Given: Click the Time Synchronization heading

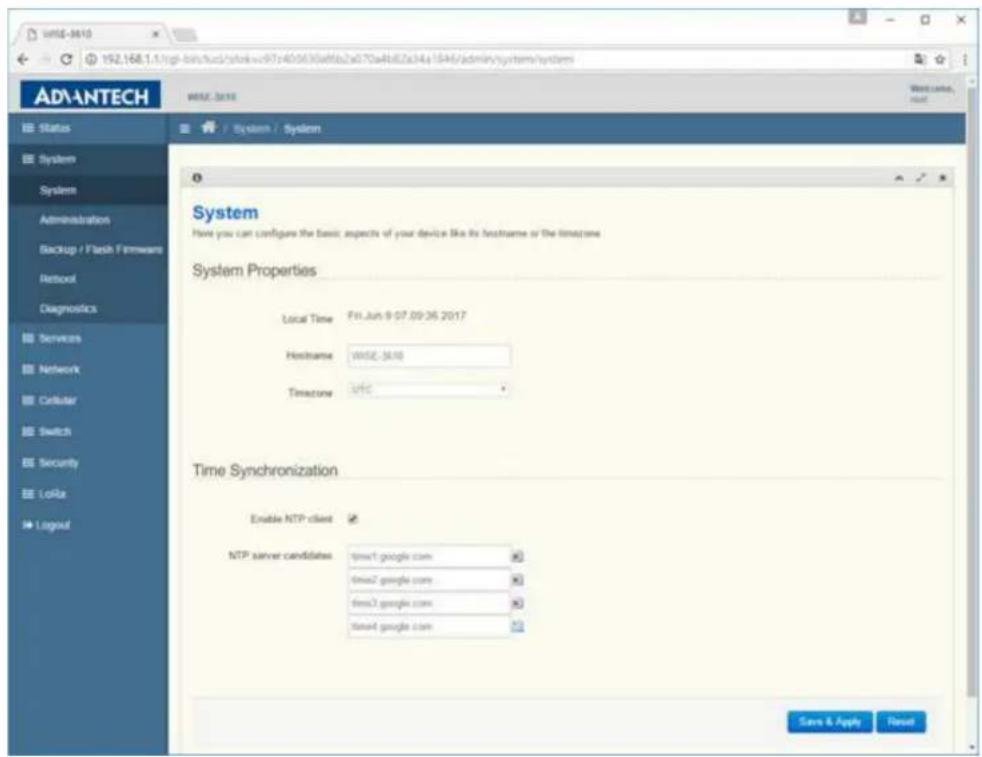Looking at the screenshot, I should (x=265, y=470).
